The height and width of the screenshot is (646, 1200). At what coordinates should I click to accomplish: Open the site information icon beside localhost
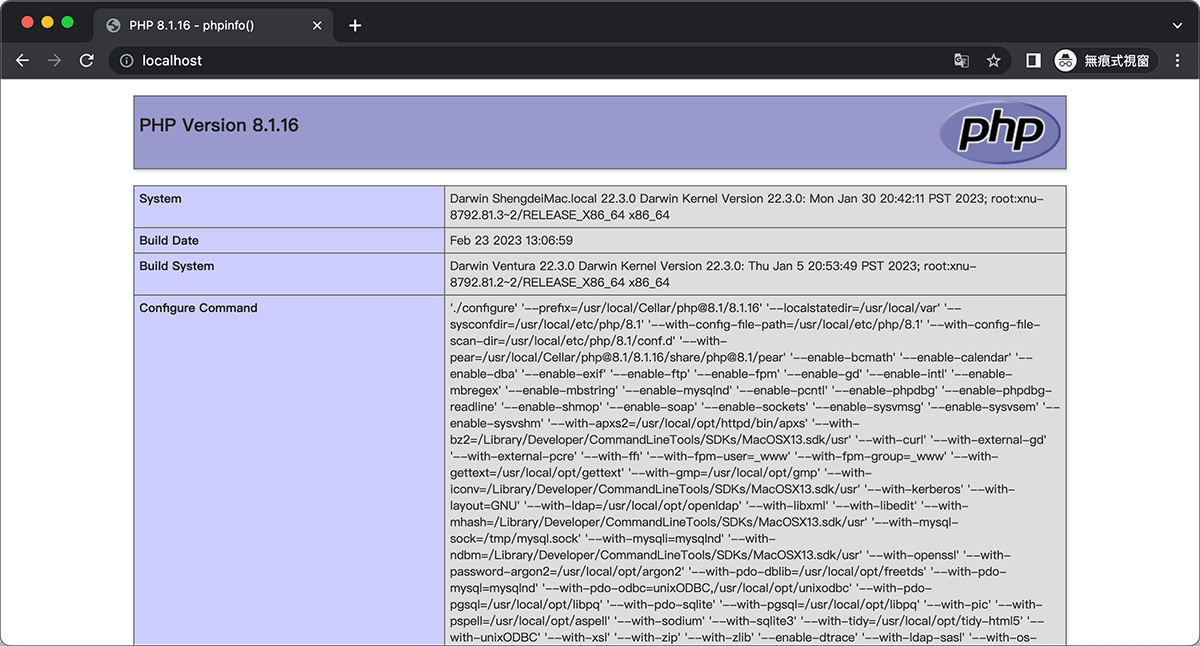127,61
